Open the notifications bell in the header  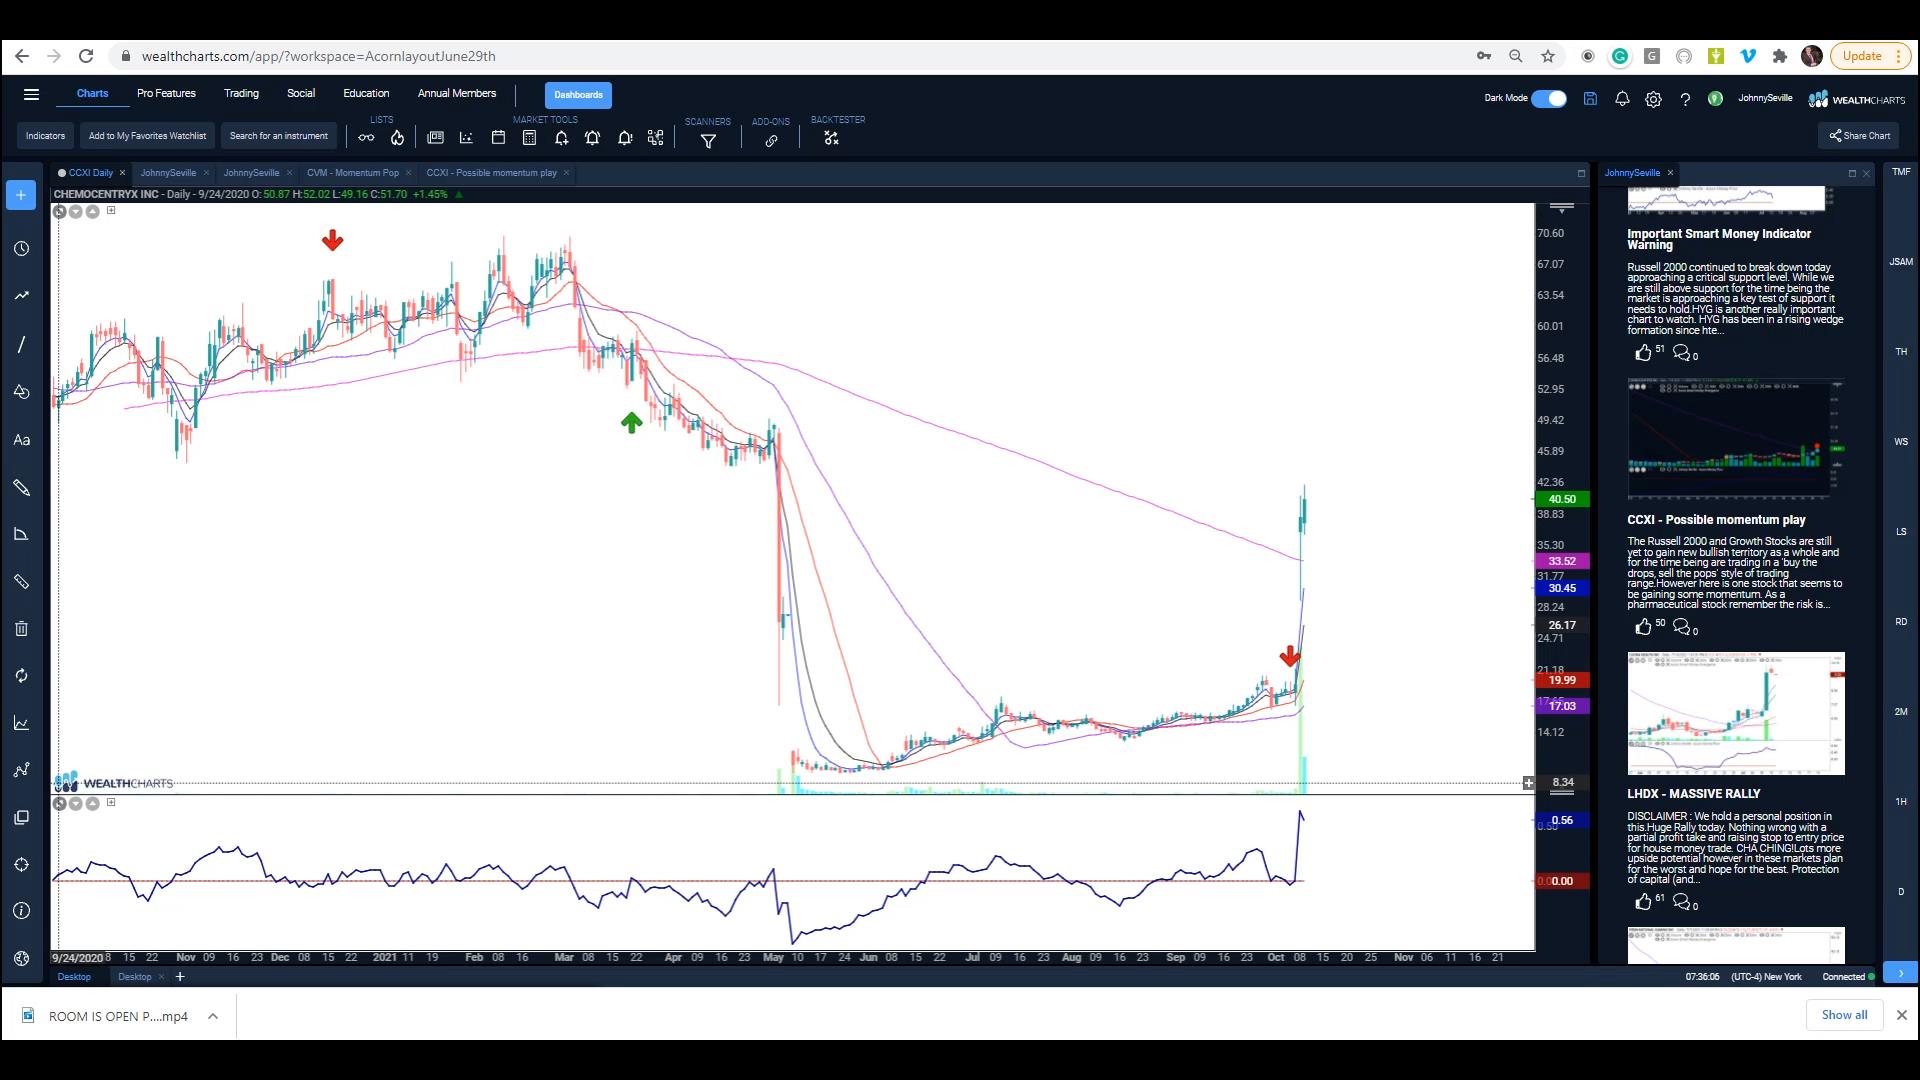[x=1622, y=98]
